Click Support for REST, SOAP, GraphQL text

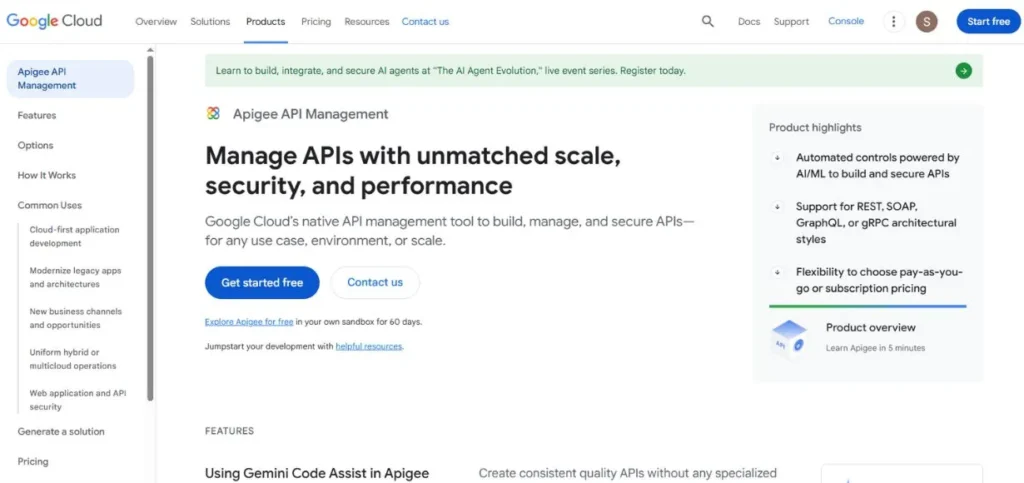click(876, 223)
